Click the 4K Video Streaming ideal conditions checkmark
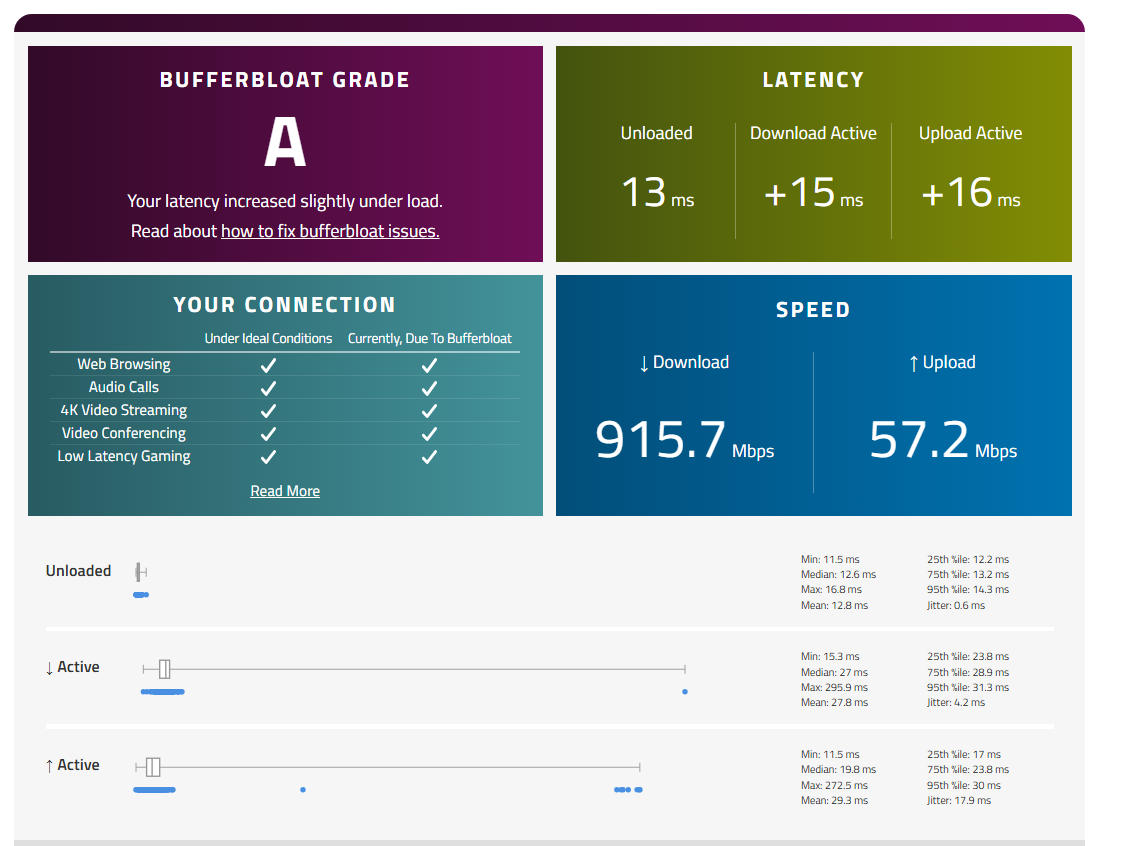The image size is (1147, 846). [268, 411]
